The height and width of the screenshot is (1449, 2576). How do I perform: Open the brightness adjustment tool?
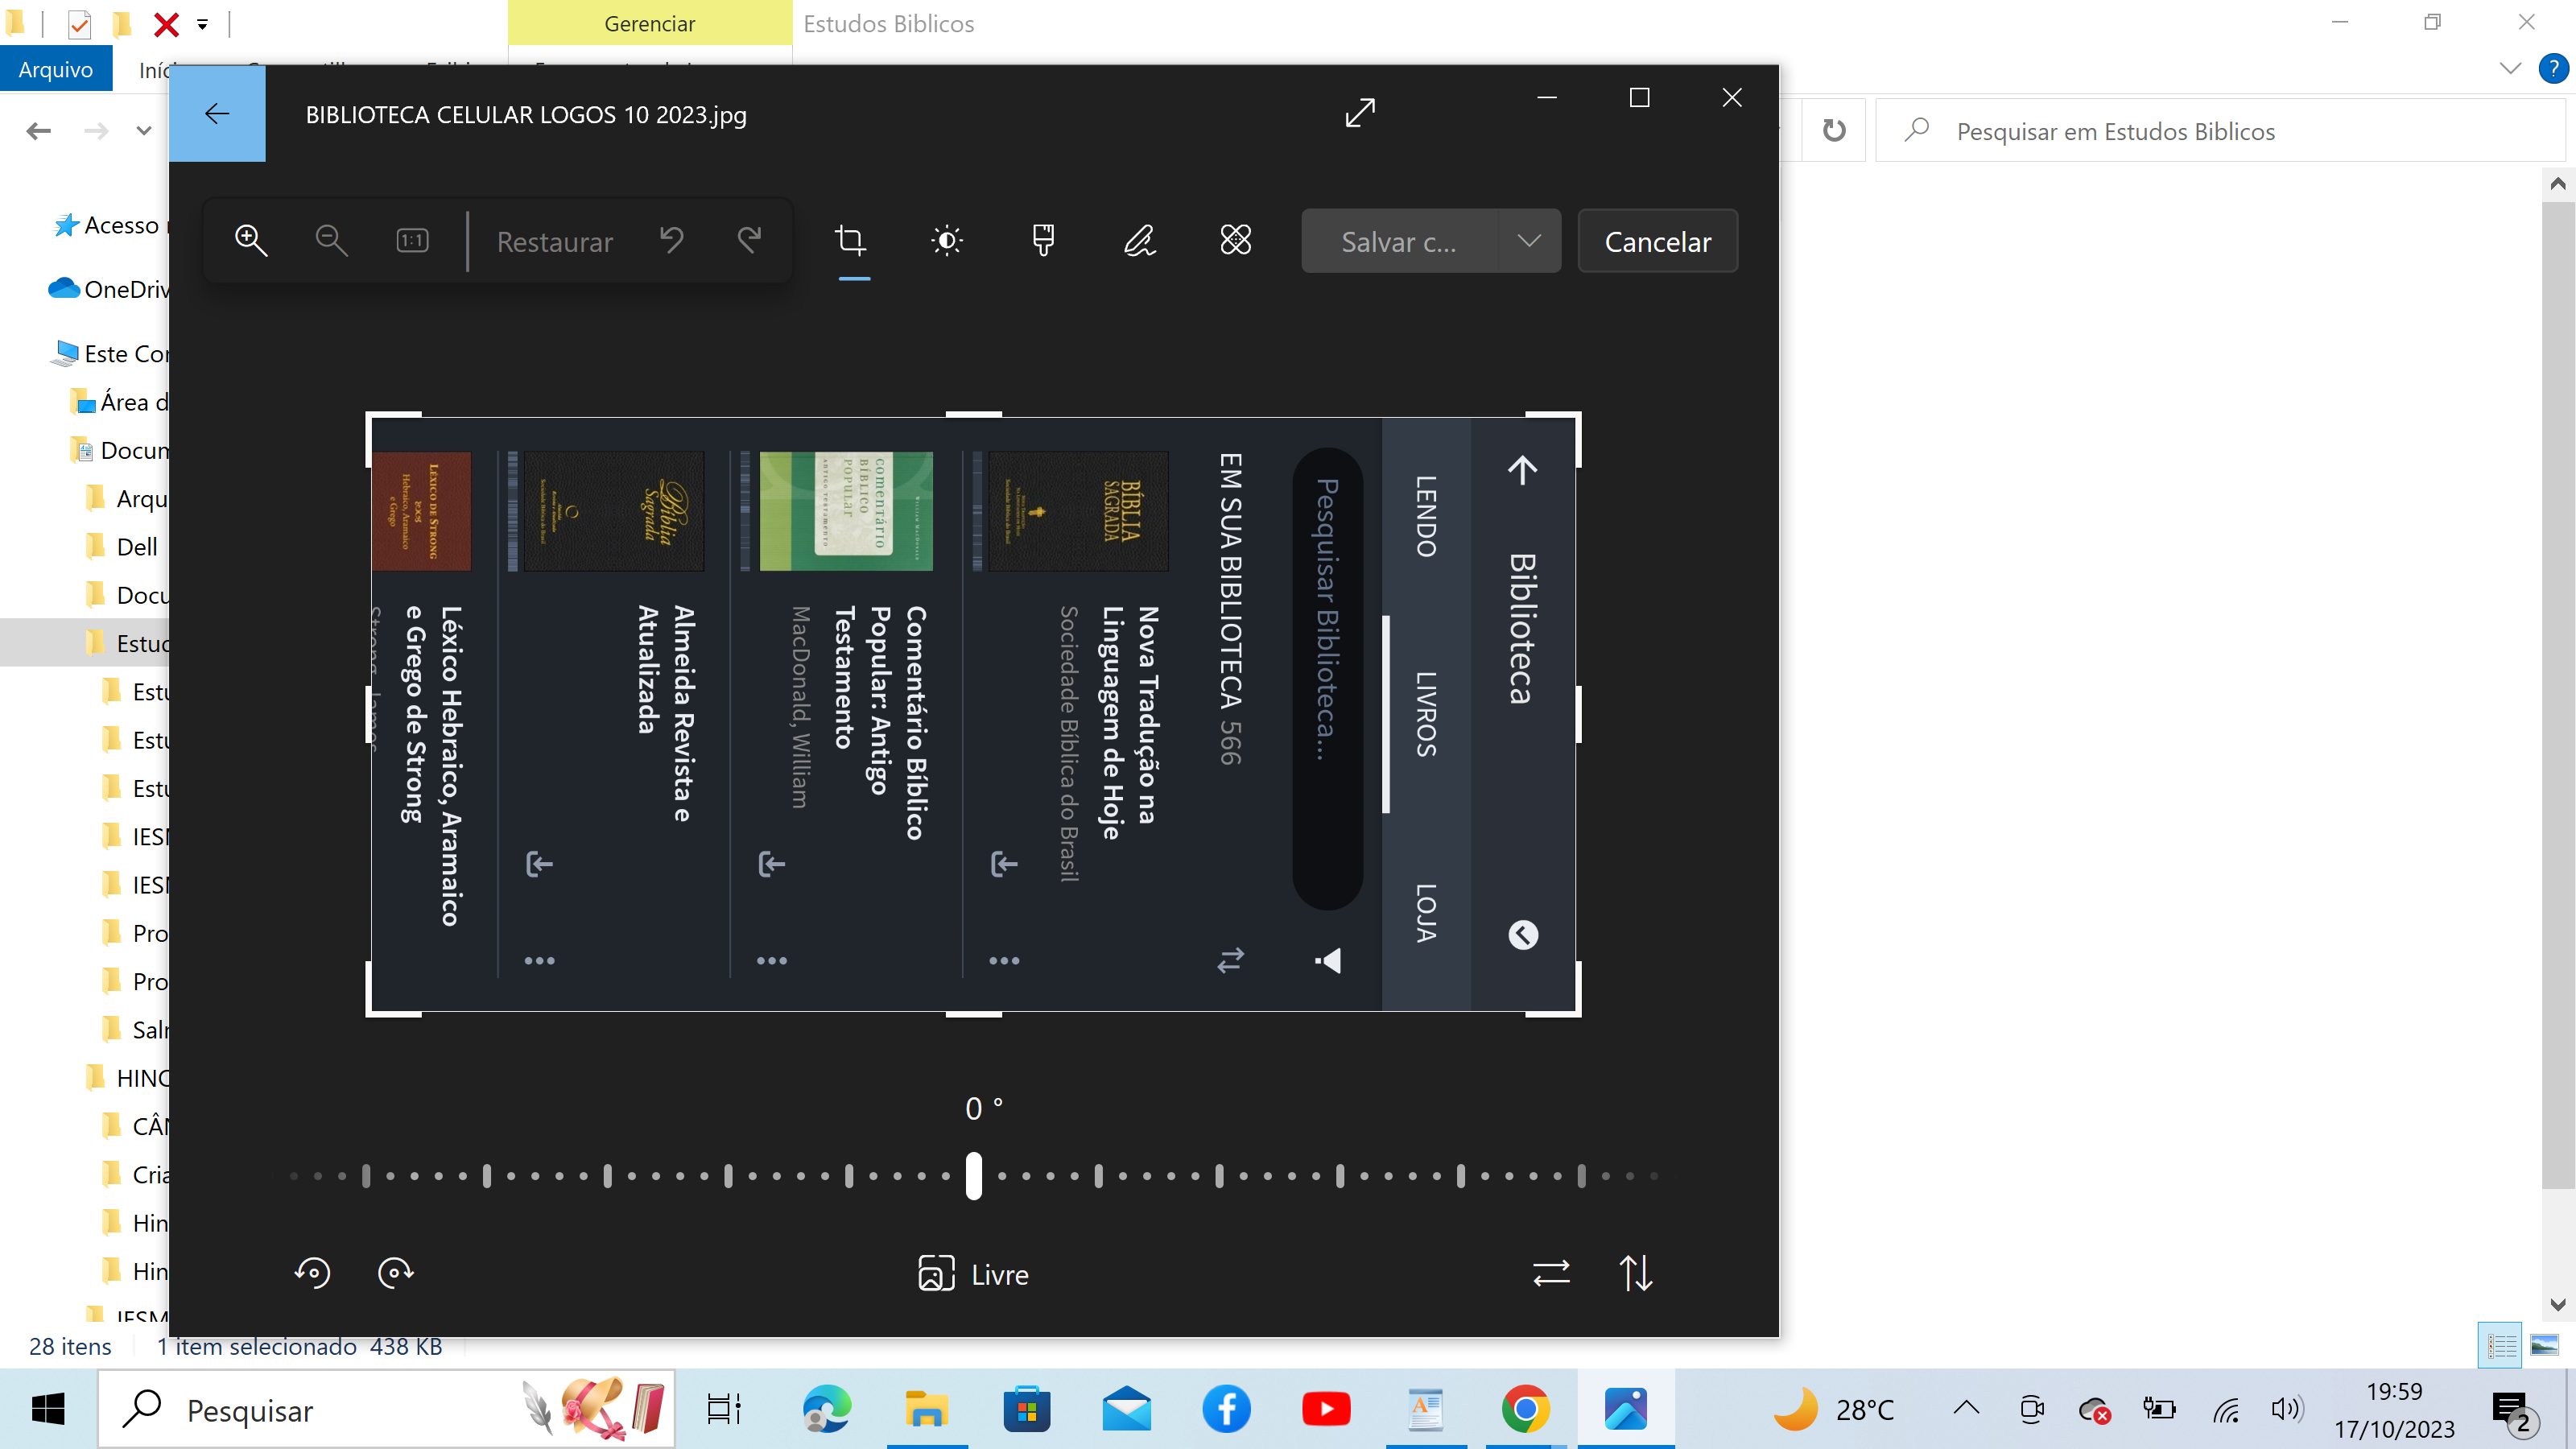[x=947, y=241]
